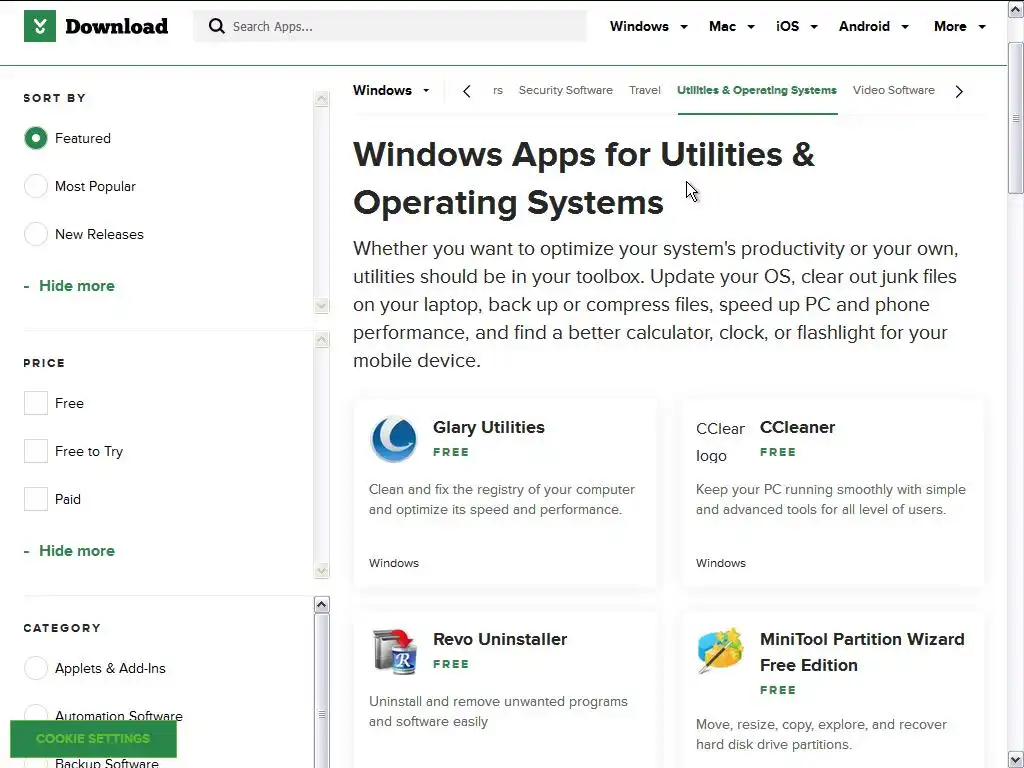
Task: Click the Search Apps input field
Action: (x=389, y=26)
